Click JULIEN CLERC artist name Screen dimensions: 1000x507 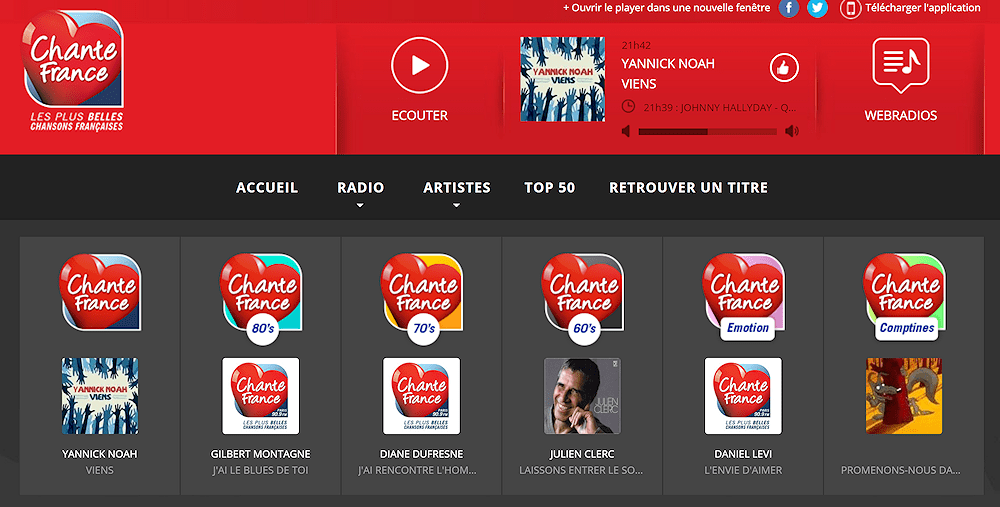(582, 454)
